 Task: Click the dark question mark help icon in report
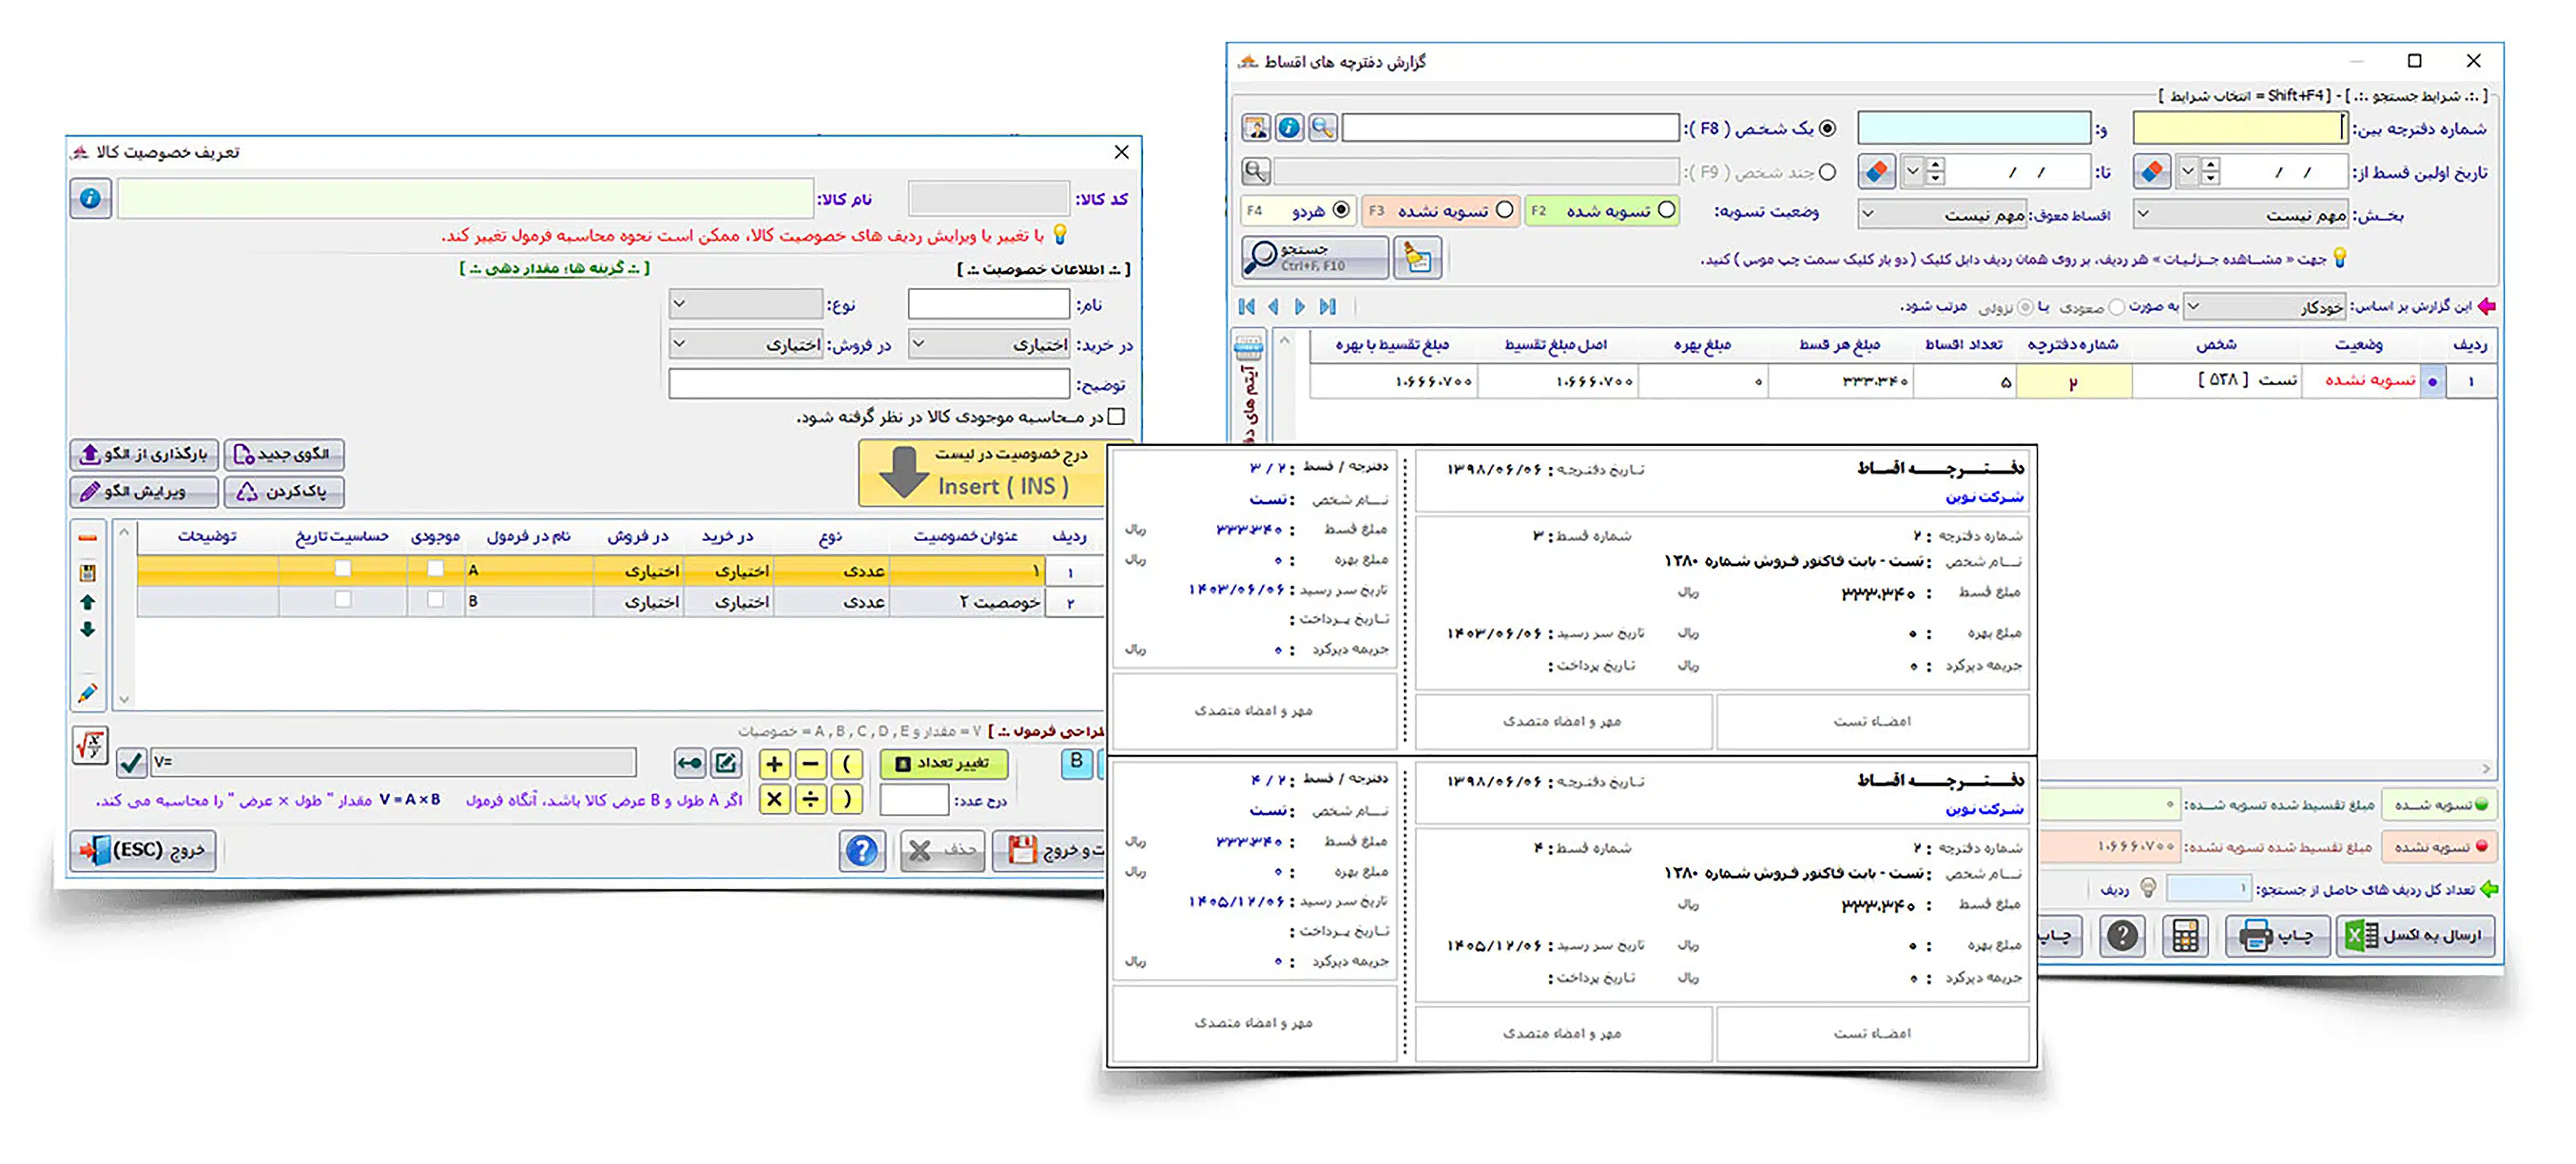click(2121, 936)
